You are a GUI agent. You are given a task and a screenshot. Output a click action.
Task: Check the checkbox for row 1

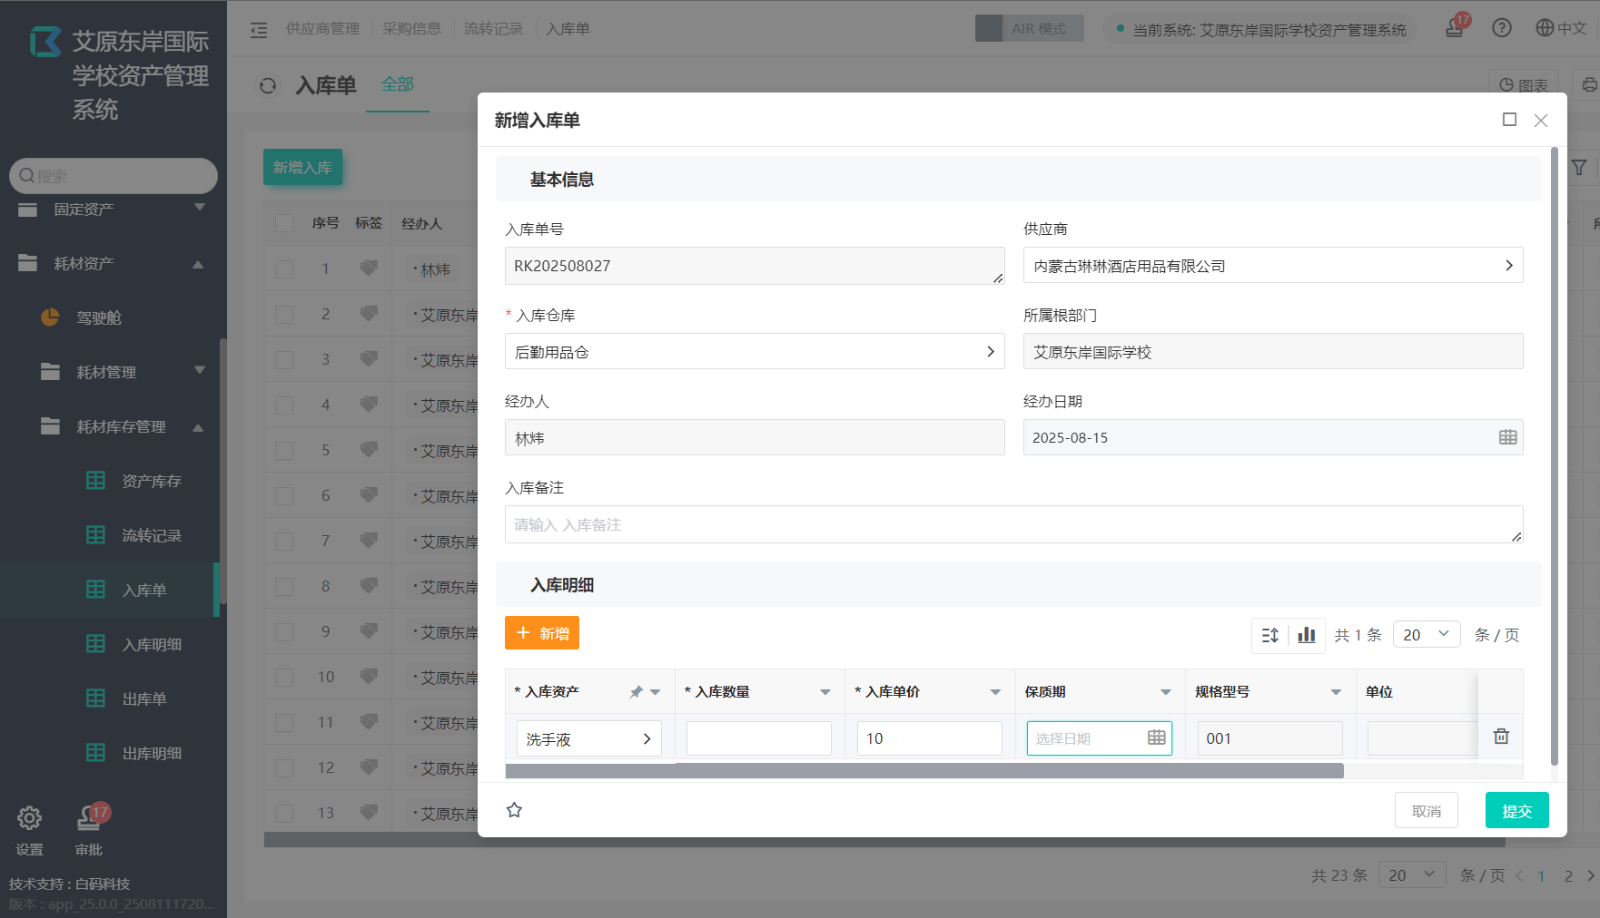[x=284, y=269]
